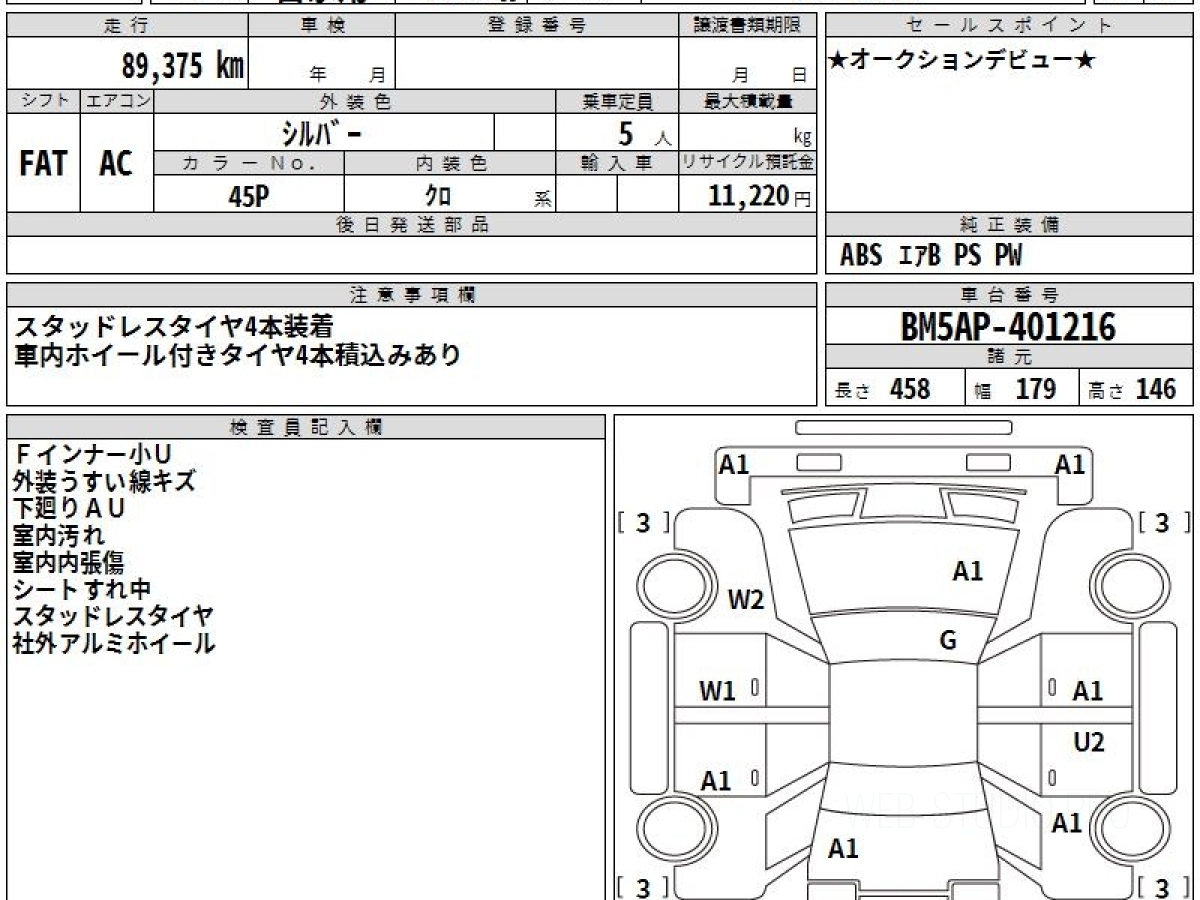This screenshot has width=1200, height=900.
Task: Click the ★オークションデビュー★ sales point text
Action: [962, 61]
